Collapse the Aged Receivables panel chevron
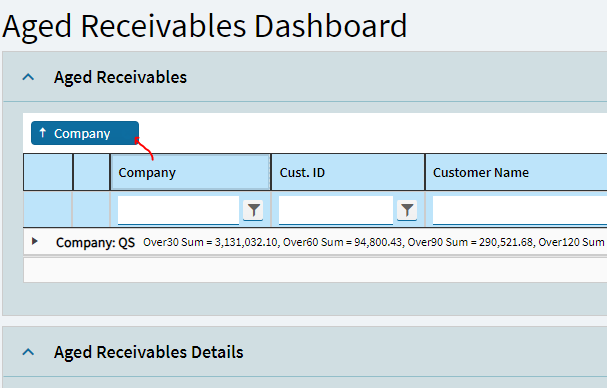This screenshot has width=607, height=388. (28, 77)
